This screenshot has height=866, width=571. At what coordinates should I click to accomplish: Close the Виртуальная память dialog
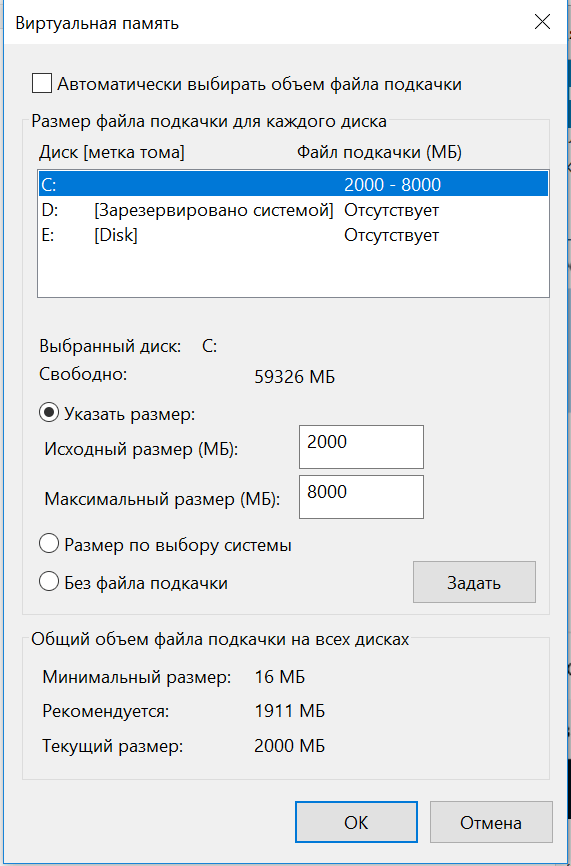[x=542, y=23]
